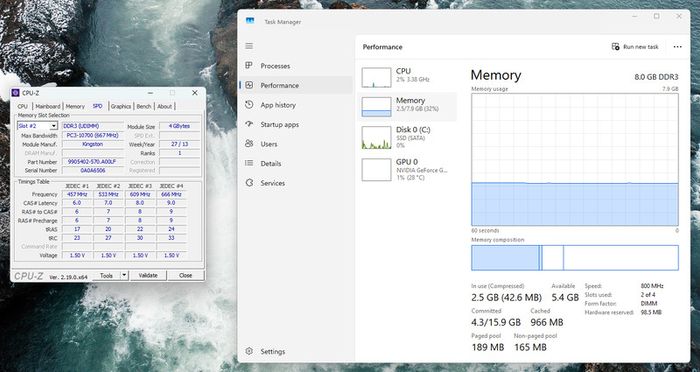700x372 pixels.
Task: Click the Module Manuf. Kingston field
Action: pyautogui.click(x=92, y=144)
